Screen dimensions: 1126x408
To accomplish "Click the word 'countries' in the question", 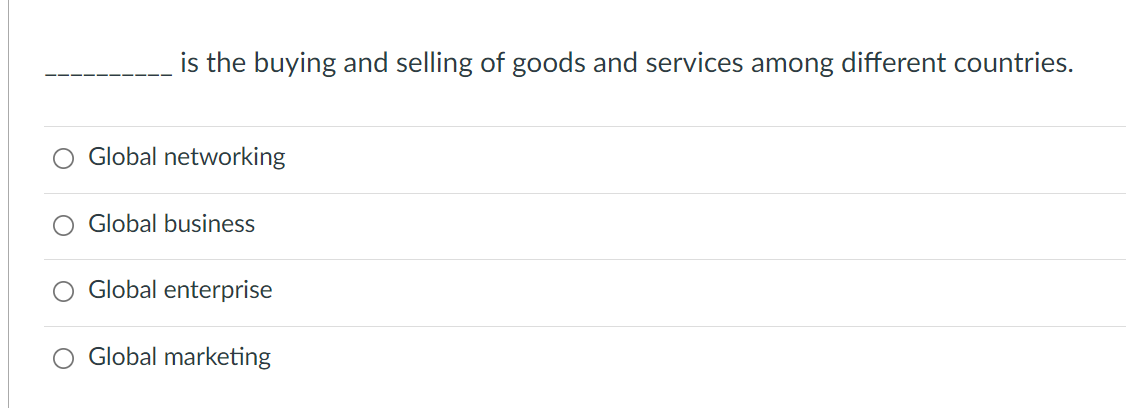I will [x=1012, y=64].
